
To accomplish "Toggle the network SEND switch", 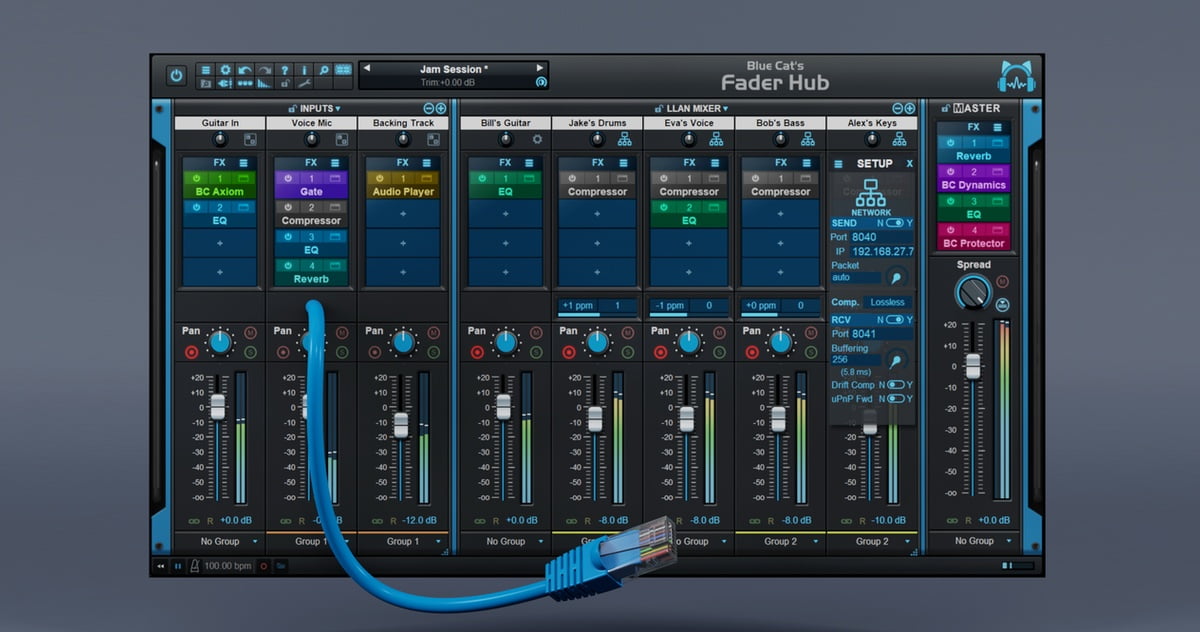I will click(x=895, y=223).
